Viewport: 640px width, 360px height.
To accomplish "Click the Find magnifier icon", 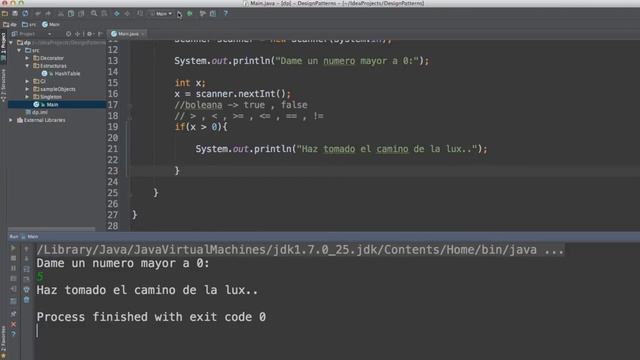I will [x=94, y=13].
